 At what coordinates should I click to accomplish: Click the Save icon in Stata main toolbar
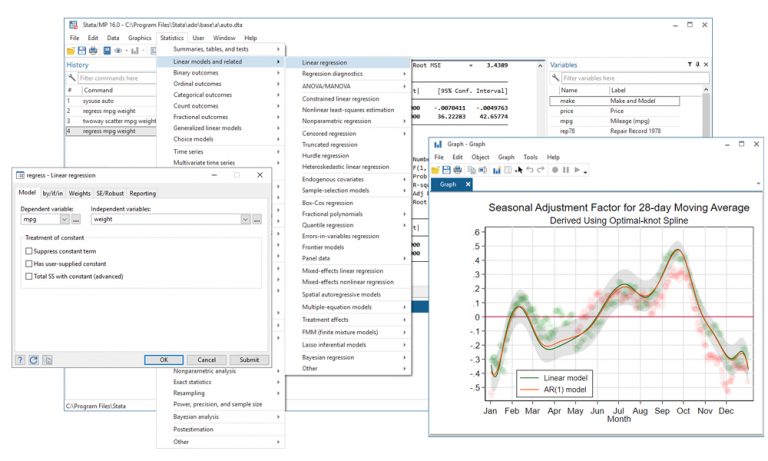pos(82,50)
